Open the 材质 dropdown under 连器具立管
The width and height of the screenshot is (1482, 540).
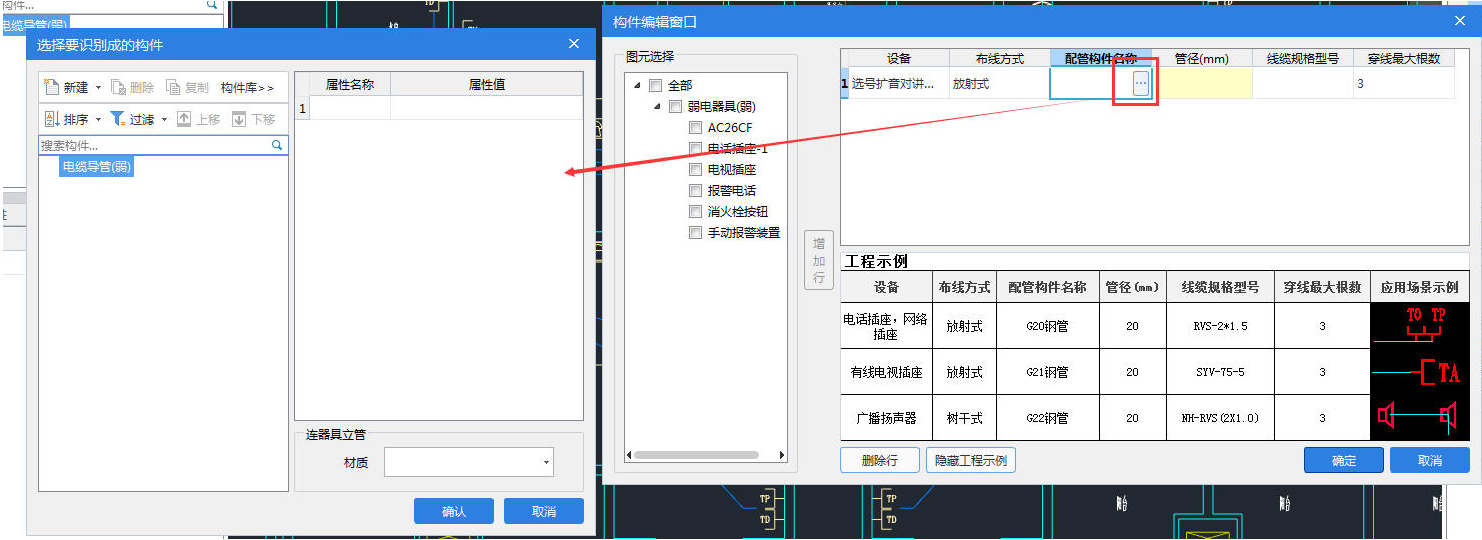pyautogui.click(x=546, y=463)
